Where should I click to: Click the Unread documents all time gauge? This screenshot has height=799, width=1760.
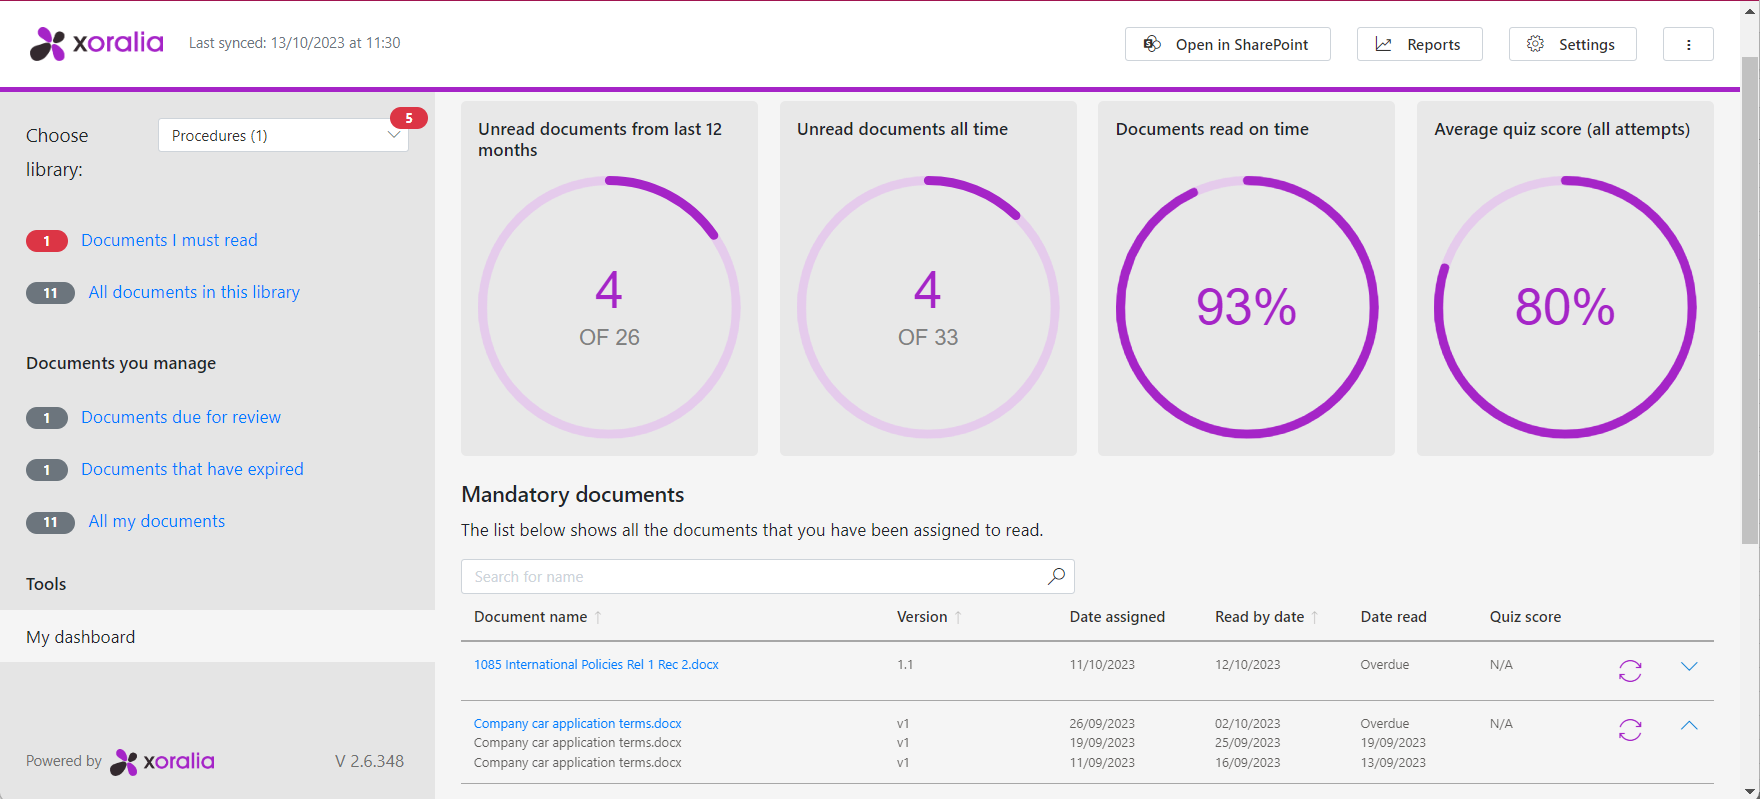point(928,307)
